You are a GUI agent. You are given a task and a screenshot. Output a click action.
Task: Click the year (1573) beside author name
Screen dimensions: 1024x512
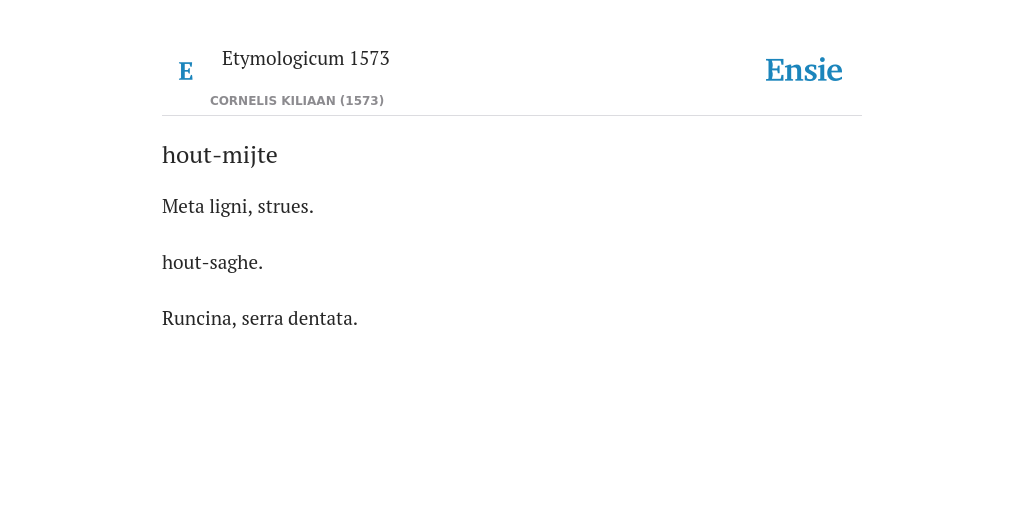tap(362, 101)
